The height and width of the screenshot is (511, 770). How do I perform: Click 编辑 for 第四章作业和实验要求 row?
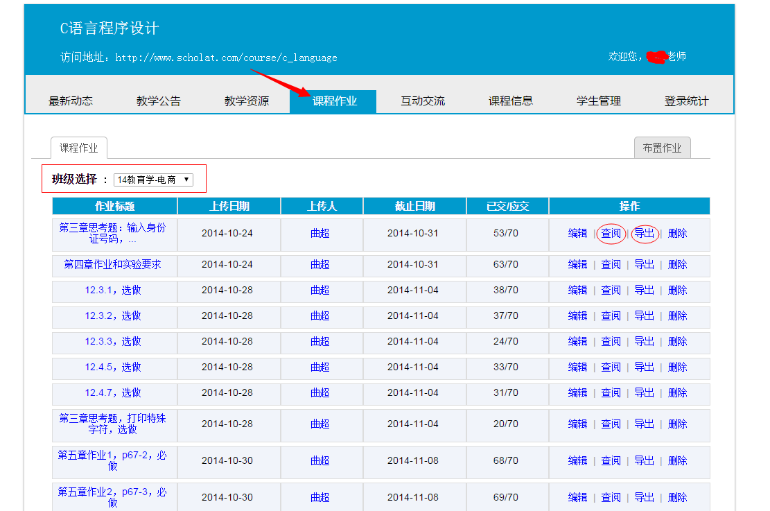578,265
